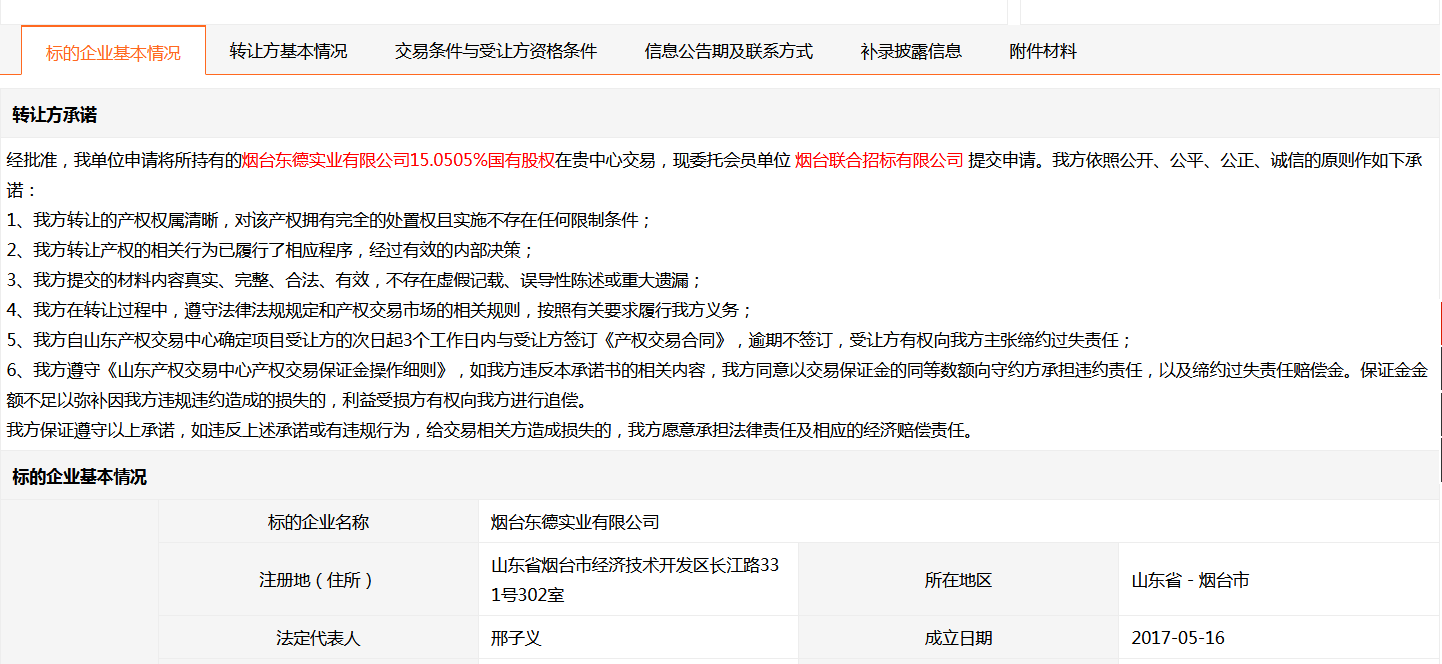Click commitment item 5 about 《产权交易合同》
The image size is (1442, 664).
coord(570,340)
